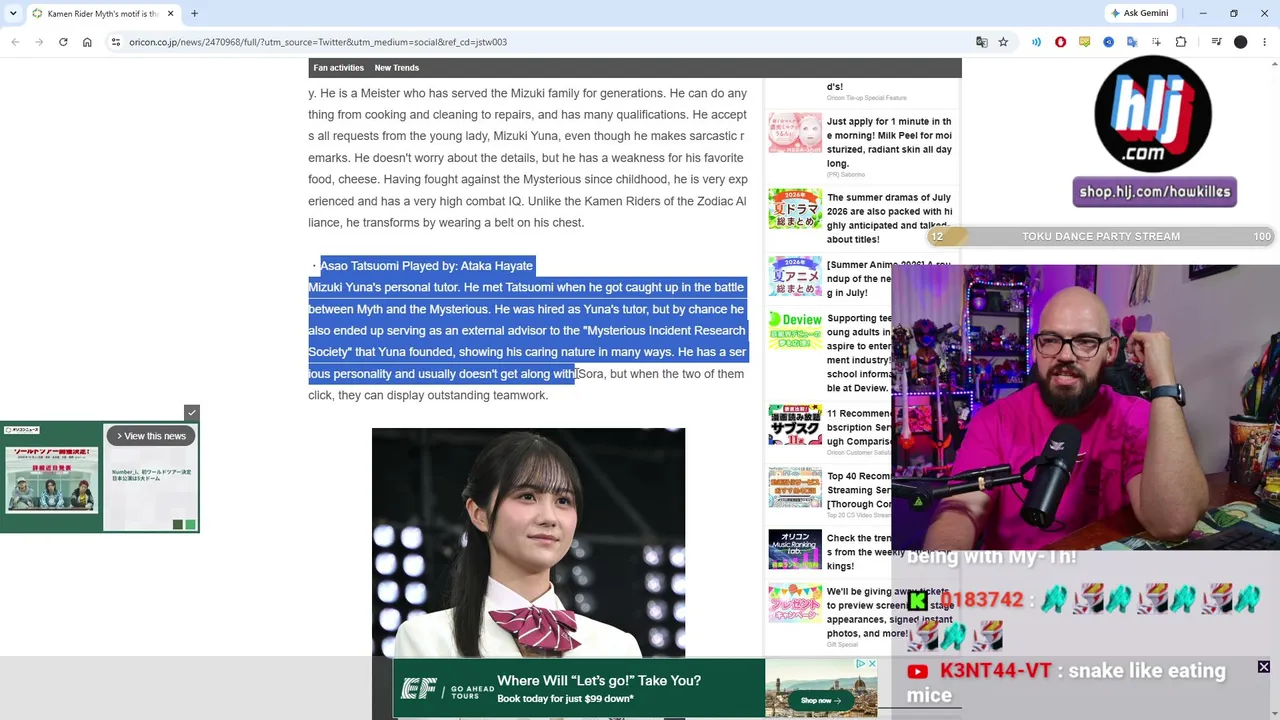Click the Shop now button in ad
Viewport: 1280px width, 720px height.
click(820, 700)
